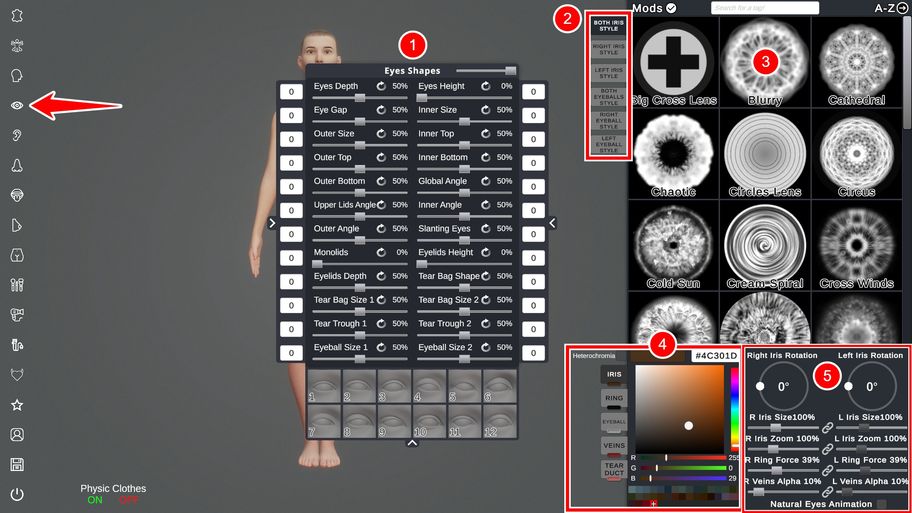Viewport: 912px width, 513px height.
Task: Open the ear category icon
Action: click(17, 136)
